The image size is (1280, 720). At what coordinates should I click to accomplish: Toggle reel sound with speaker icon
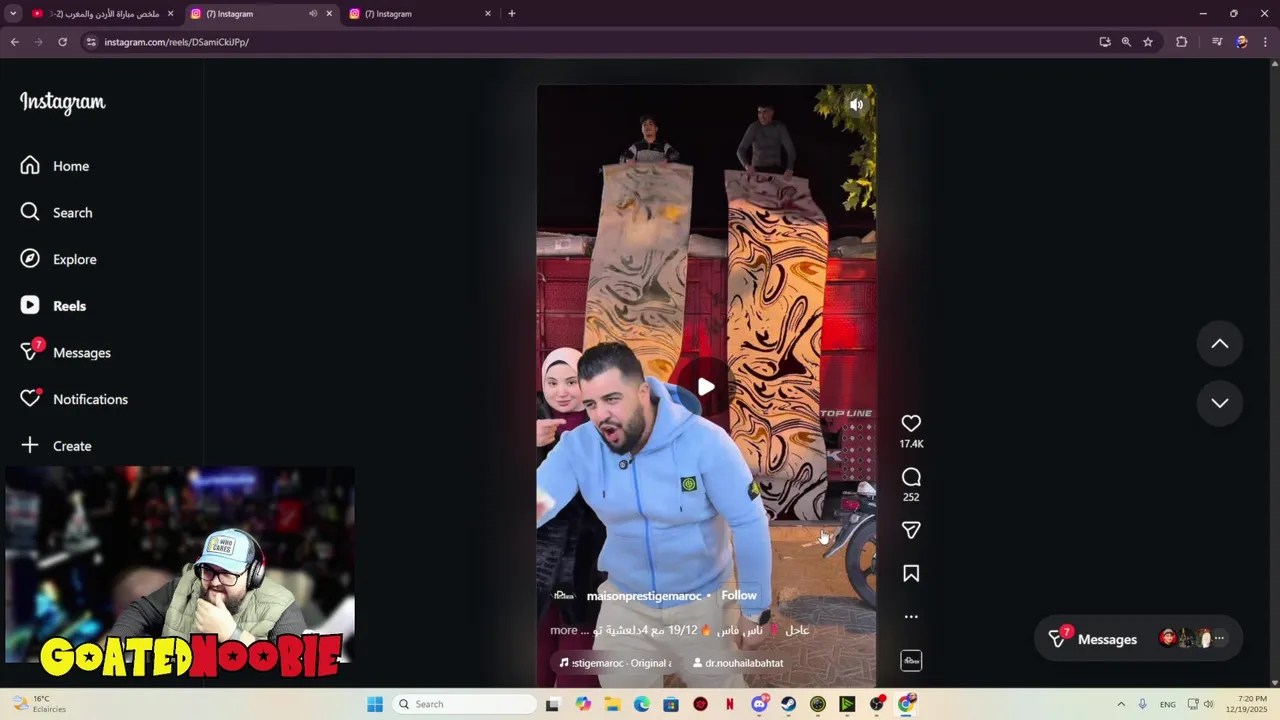tap(856, 104)
